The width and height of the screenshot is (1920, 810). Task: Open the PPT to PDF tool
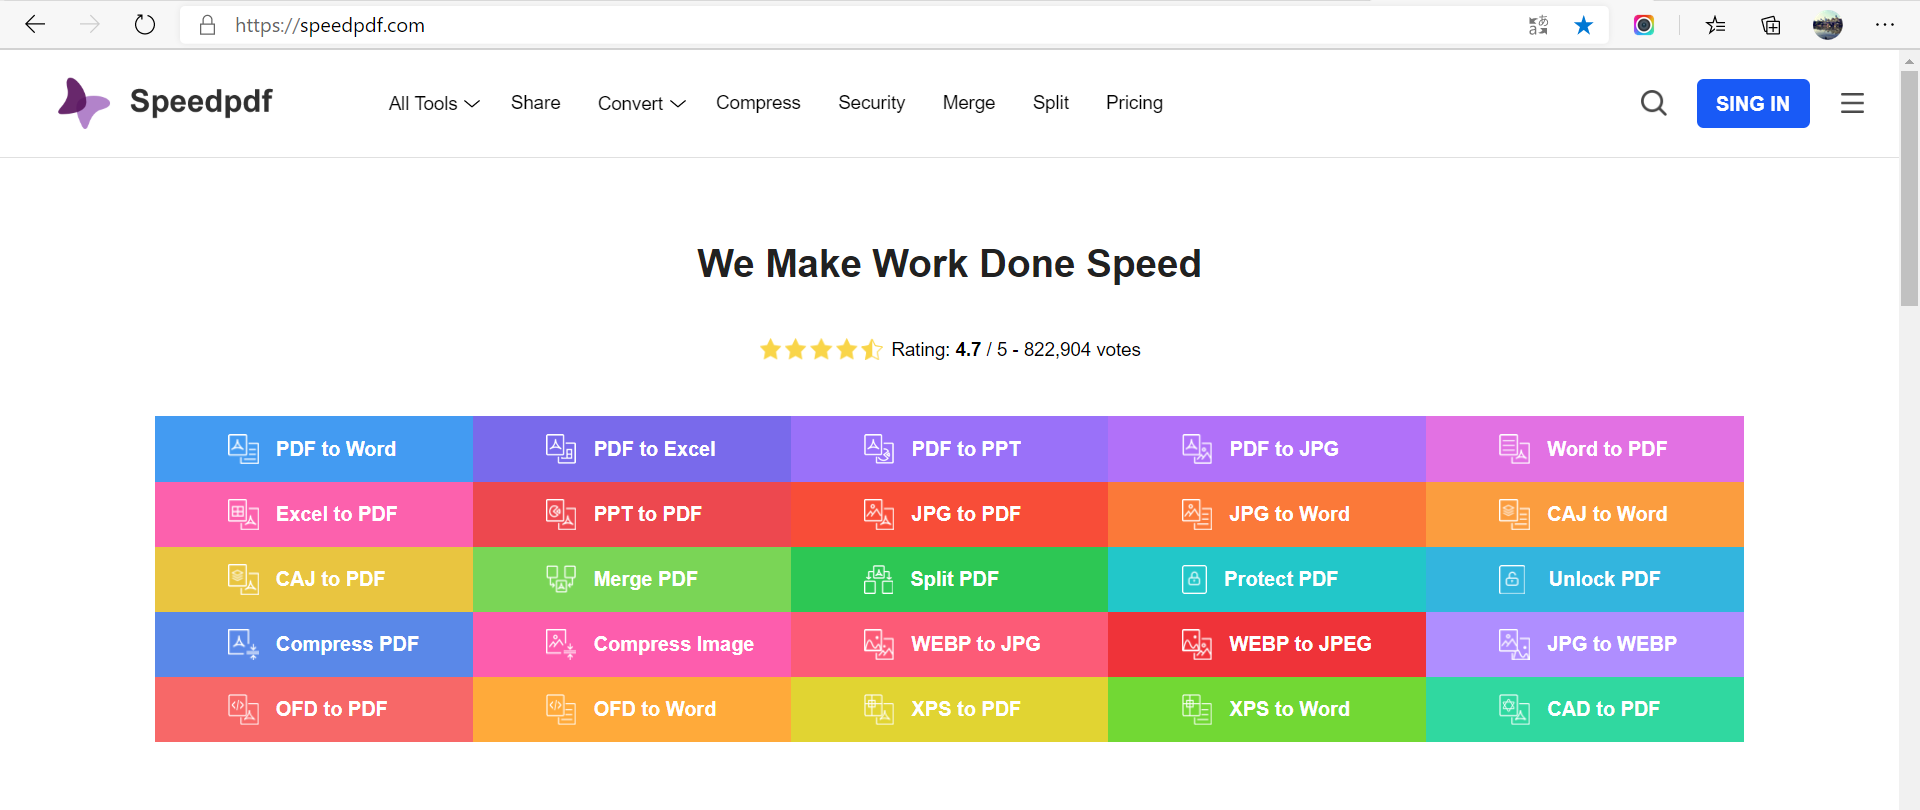coord(632,514)
